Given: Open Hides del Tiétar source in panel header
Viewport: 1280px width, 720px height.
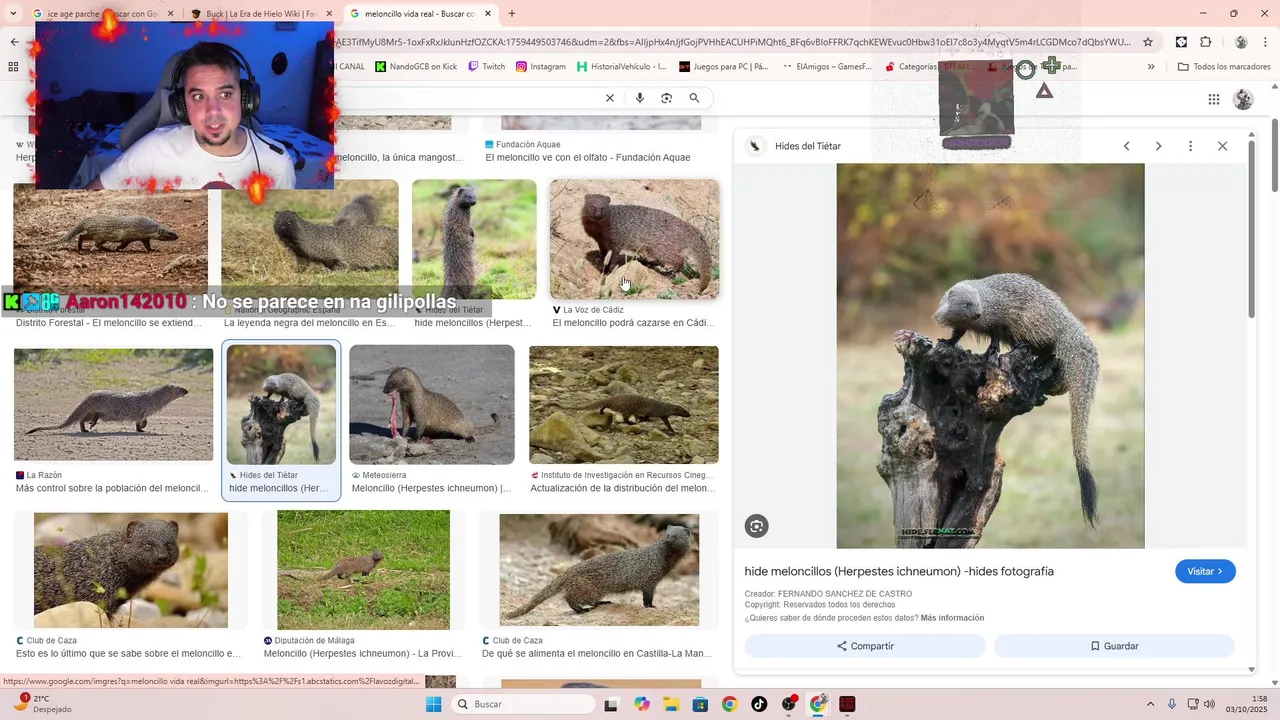Looking at the screenshot, I should tap(796, 146).
